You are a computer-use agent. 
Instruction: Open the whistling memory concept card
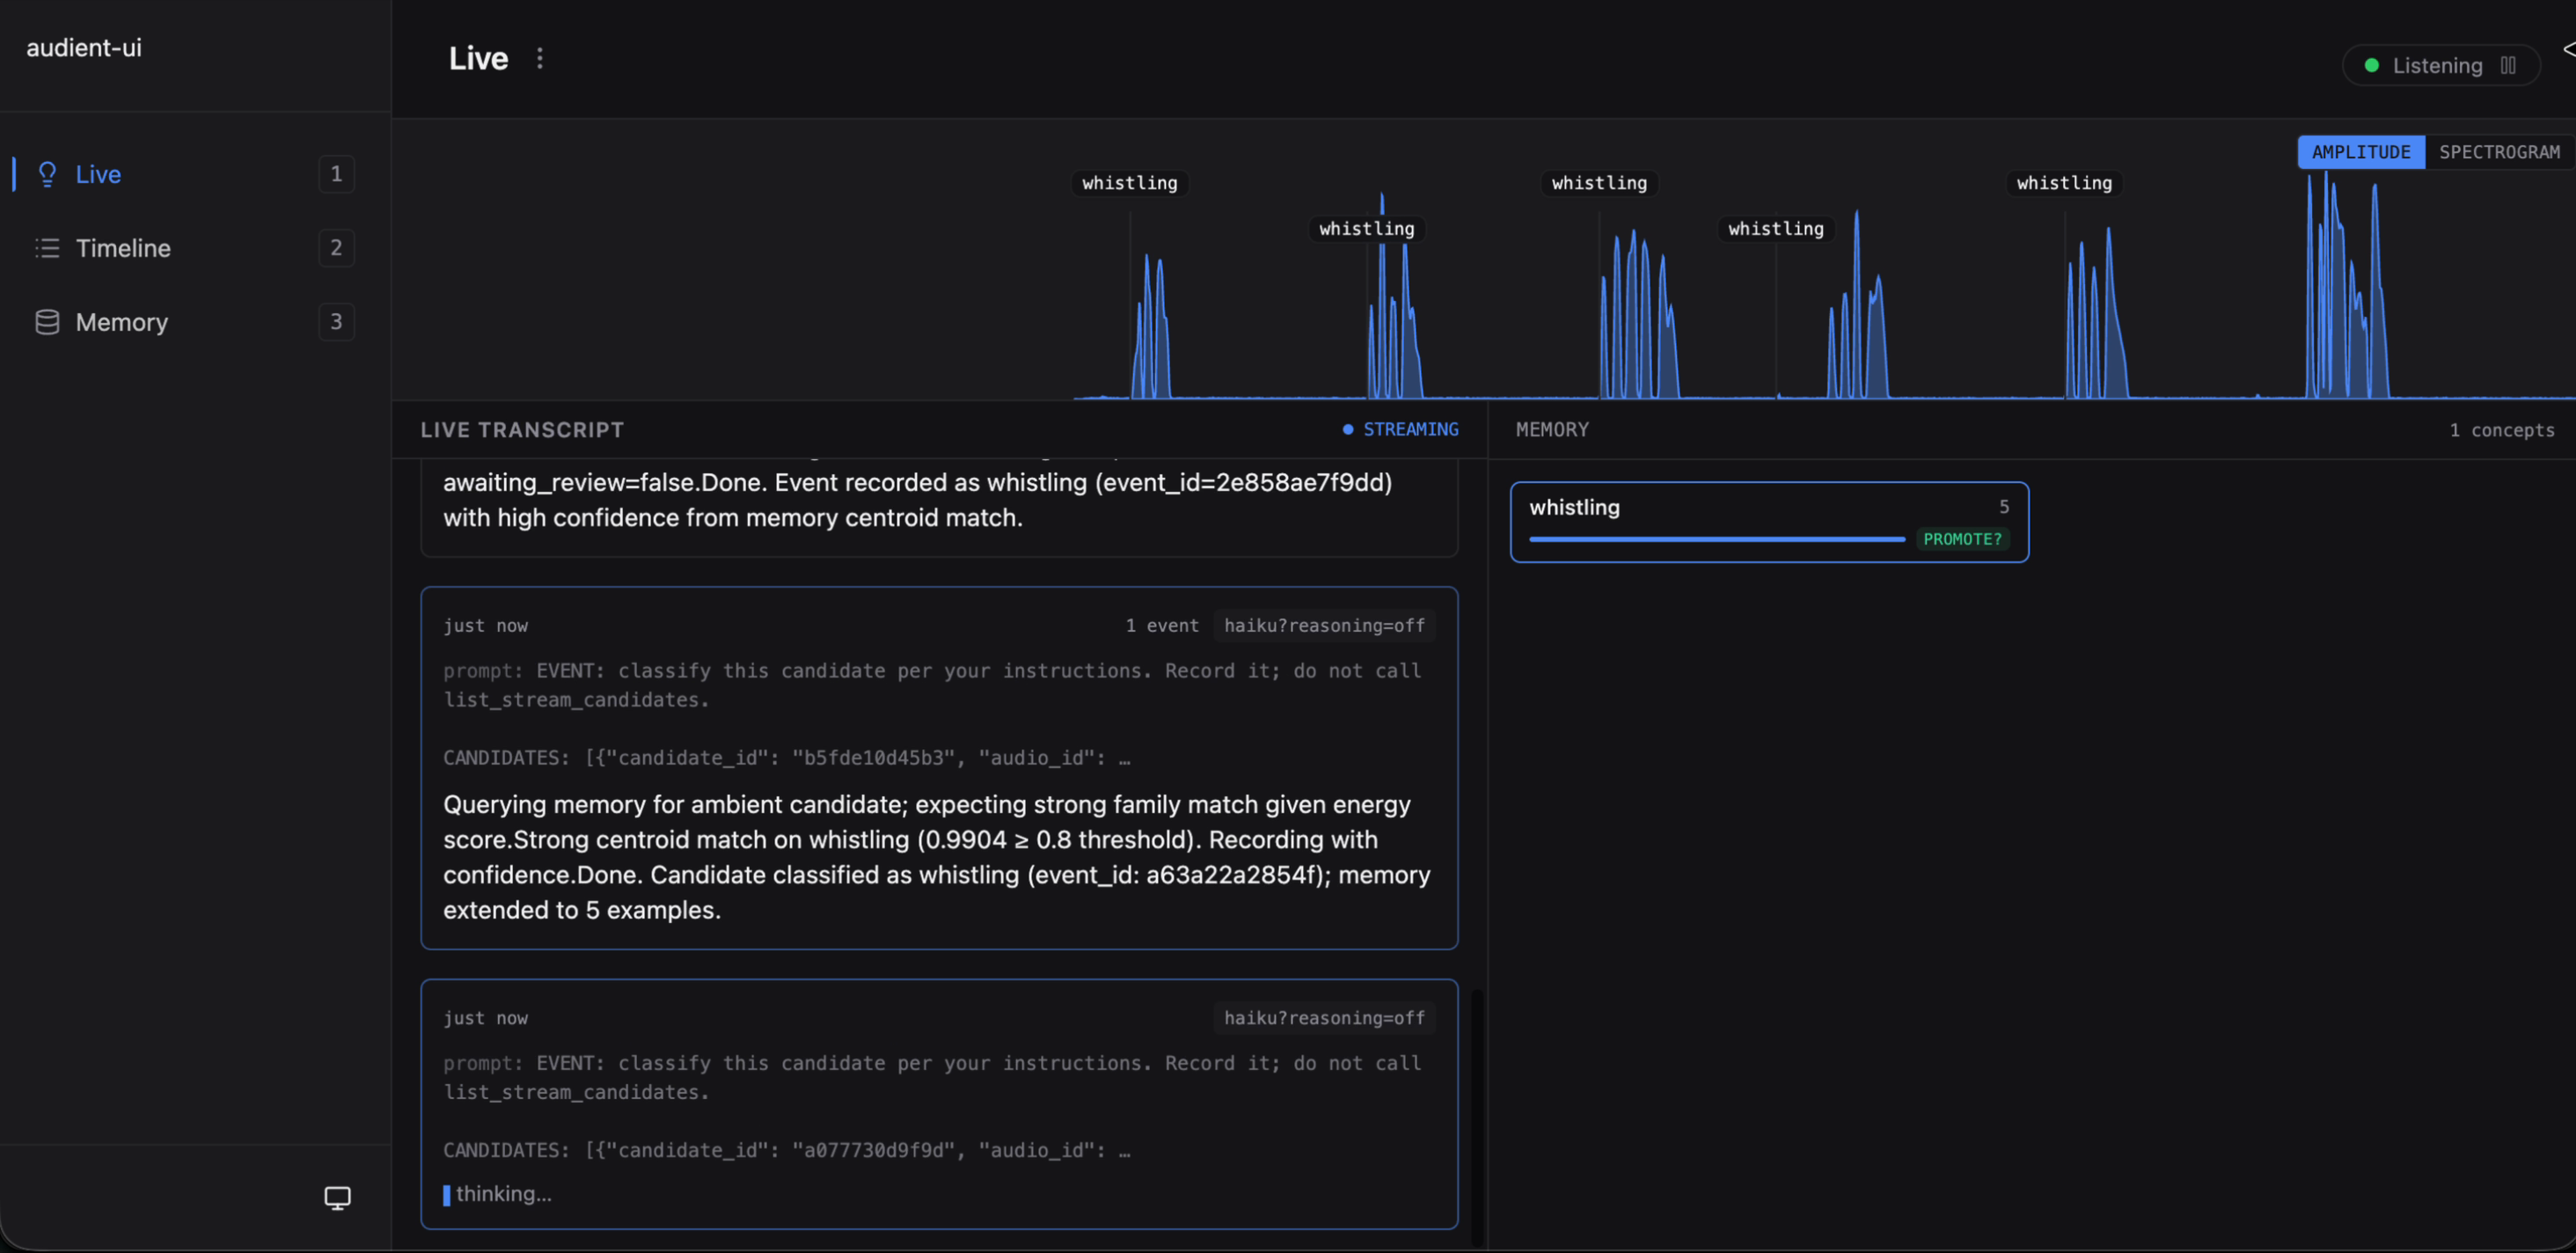click(1769, 522)
